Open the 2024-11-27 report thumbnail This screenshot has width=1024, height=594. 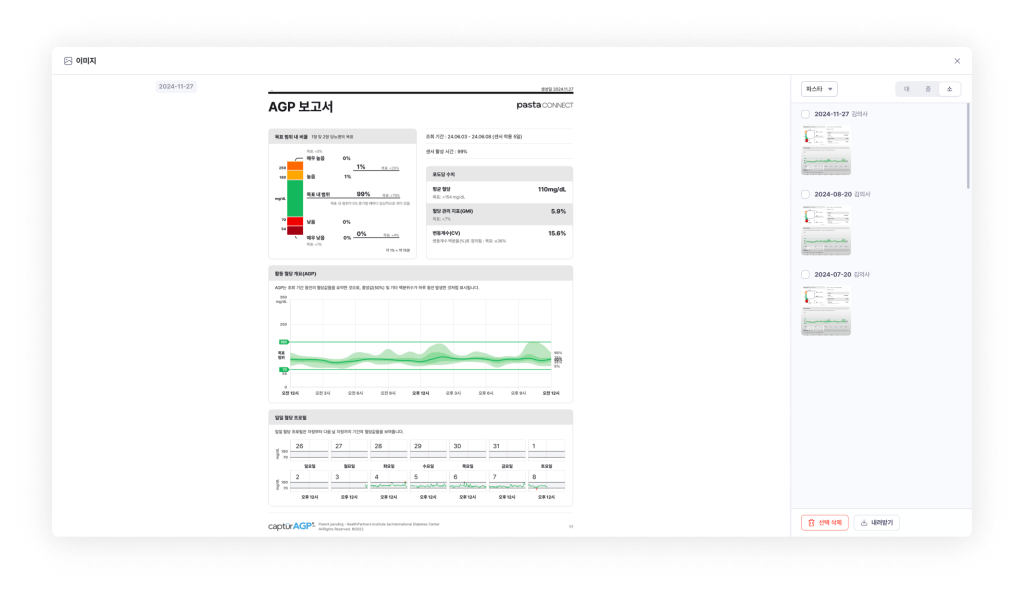[x=826, y=150]
